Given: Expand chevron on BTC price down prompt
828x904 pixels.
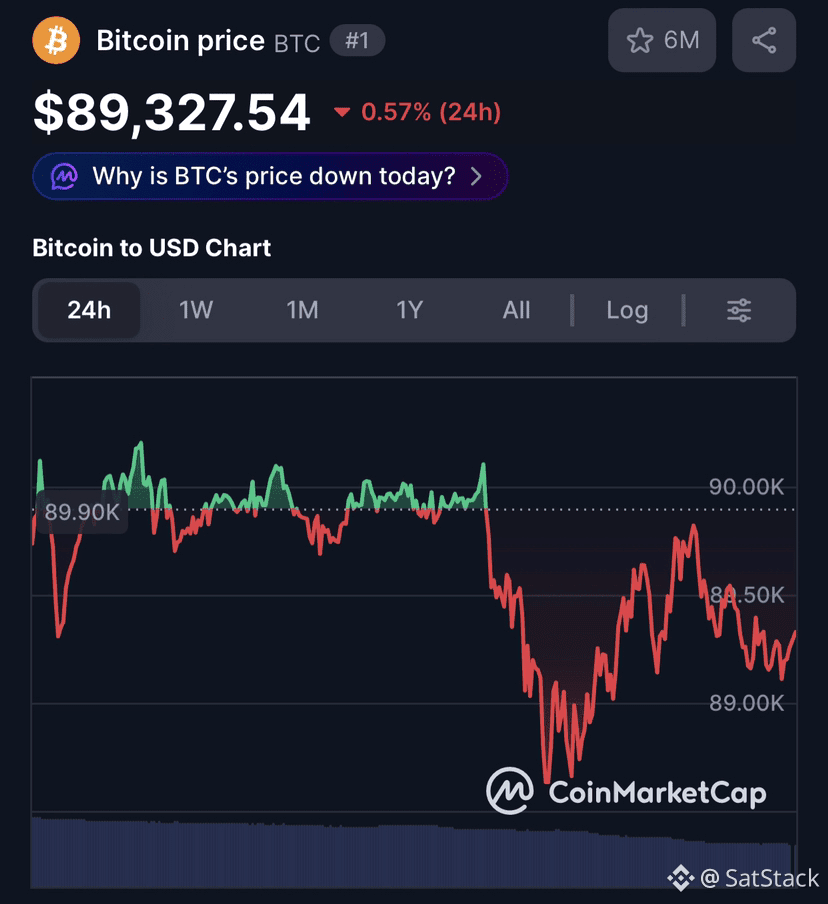Looking at the screenshot, I should 476,176.
